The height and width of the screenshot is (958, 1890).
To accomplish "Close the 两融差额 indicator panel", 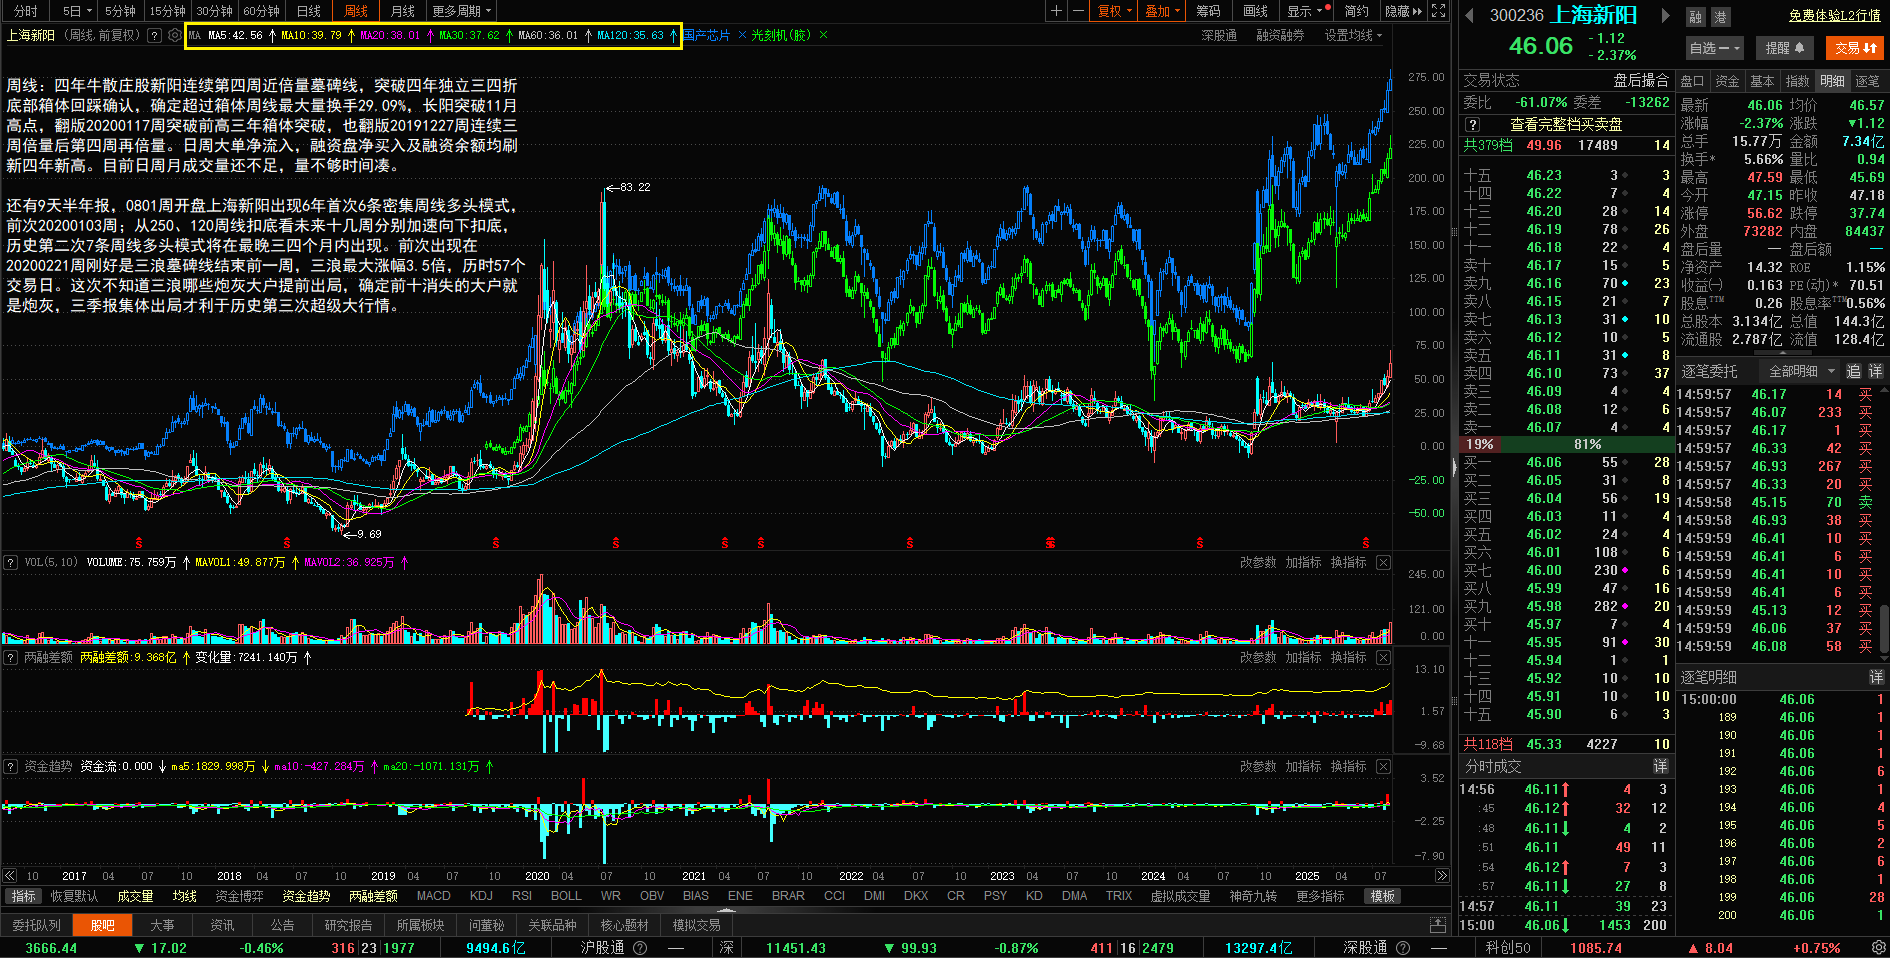I will click(1383, 657).
